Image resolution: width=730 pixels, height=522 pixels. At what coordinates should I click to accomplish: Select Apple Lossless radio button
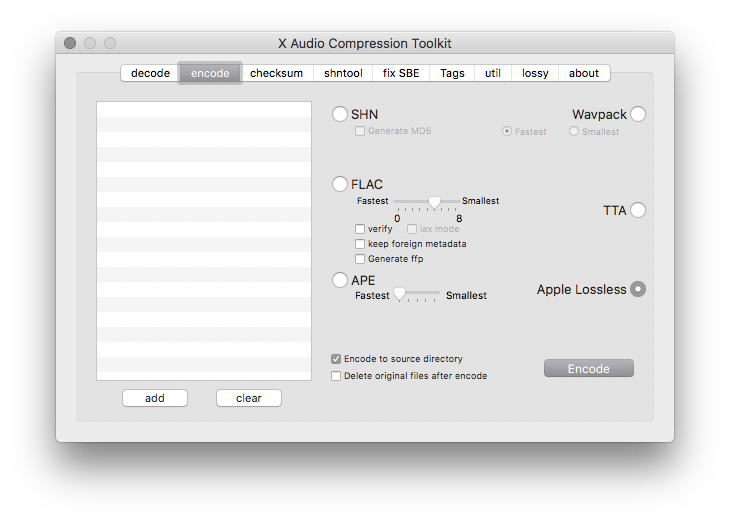[638, 289]
